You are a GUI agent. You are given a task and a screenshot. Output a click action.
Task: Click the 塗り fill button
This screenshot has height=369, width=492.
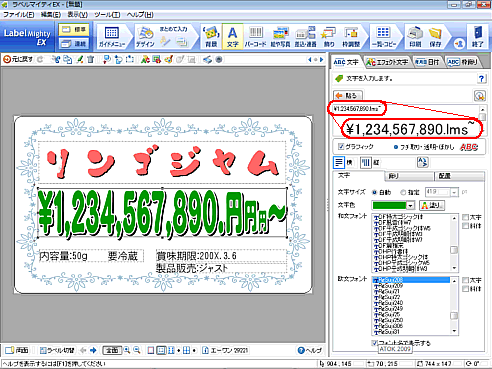pos(431,205)
